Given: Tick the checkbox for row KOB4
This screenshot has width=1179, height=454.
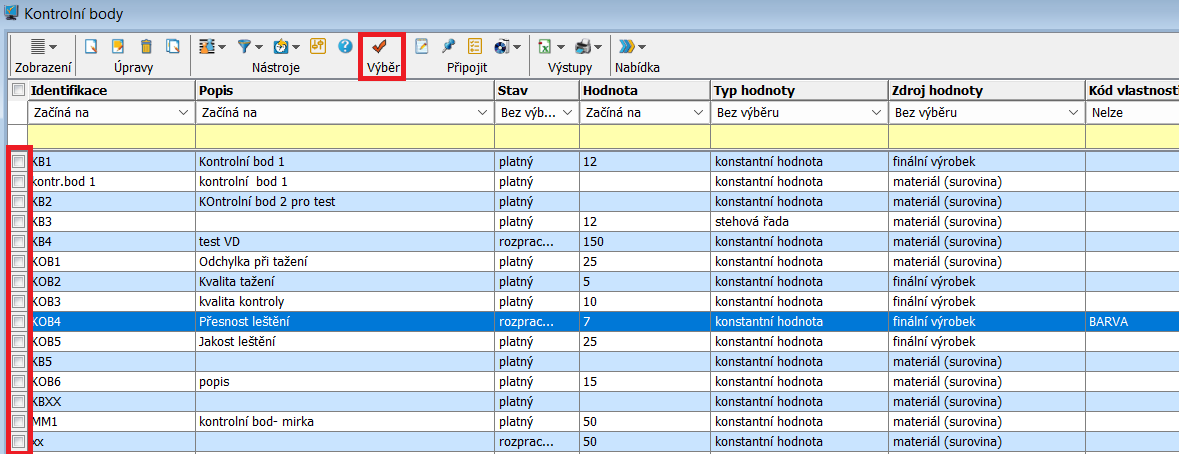Looking at the screenshot, I should pos(18,321).
